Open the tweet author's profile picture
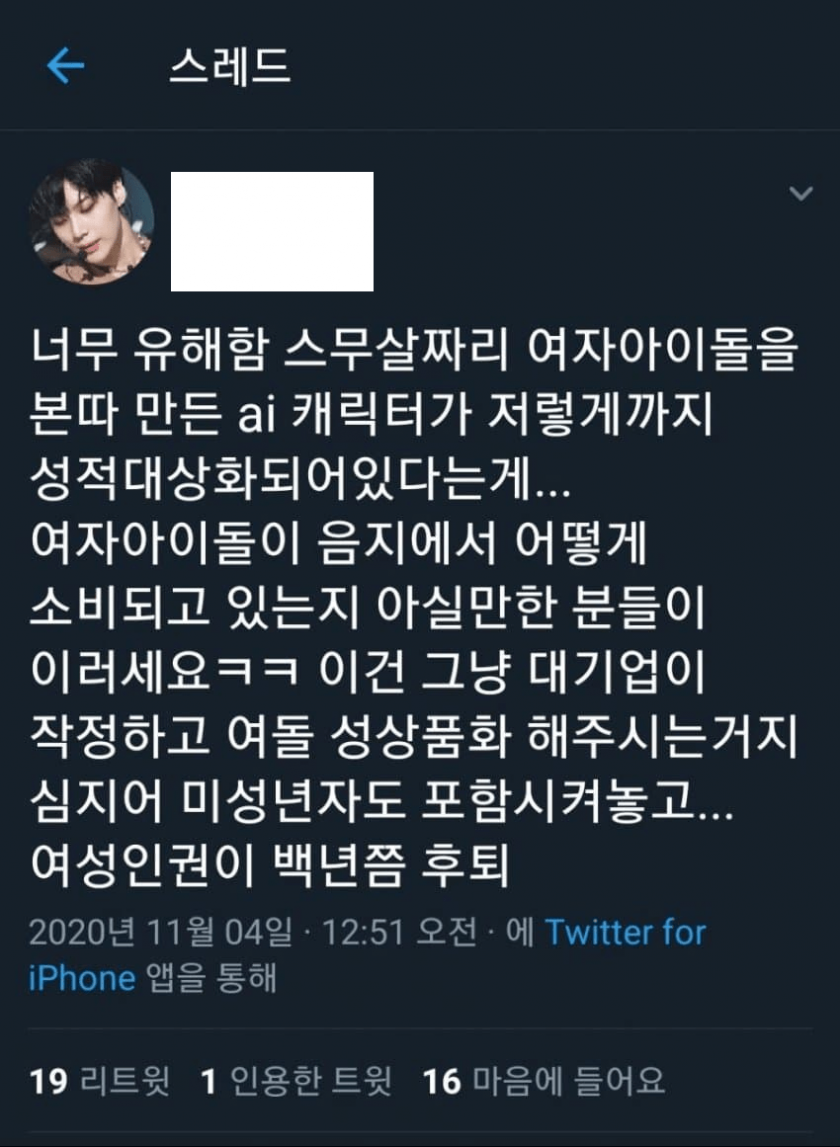The image size is (840, 1147). pos(91,222)
